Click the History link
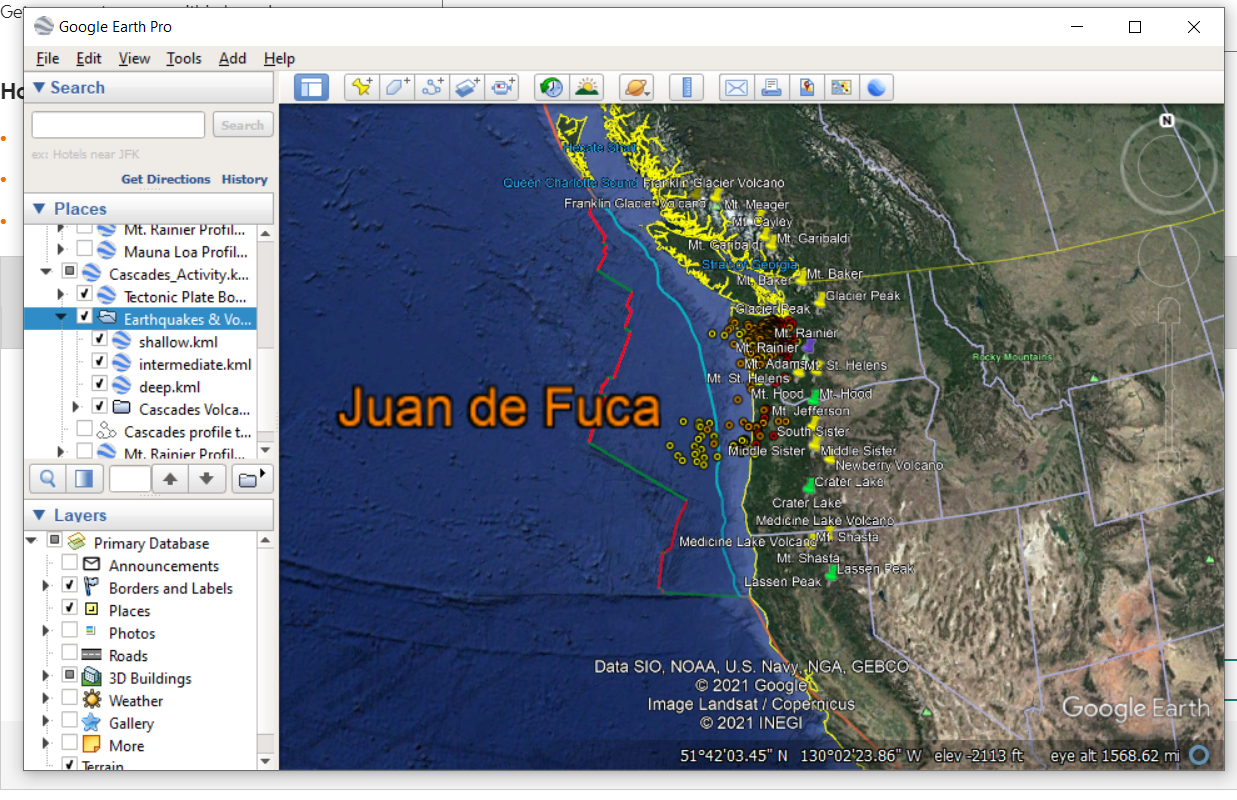This screenshot has height=800, width=1237. [x=245, y=179]
